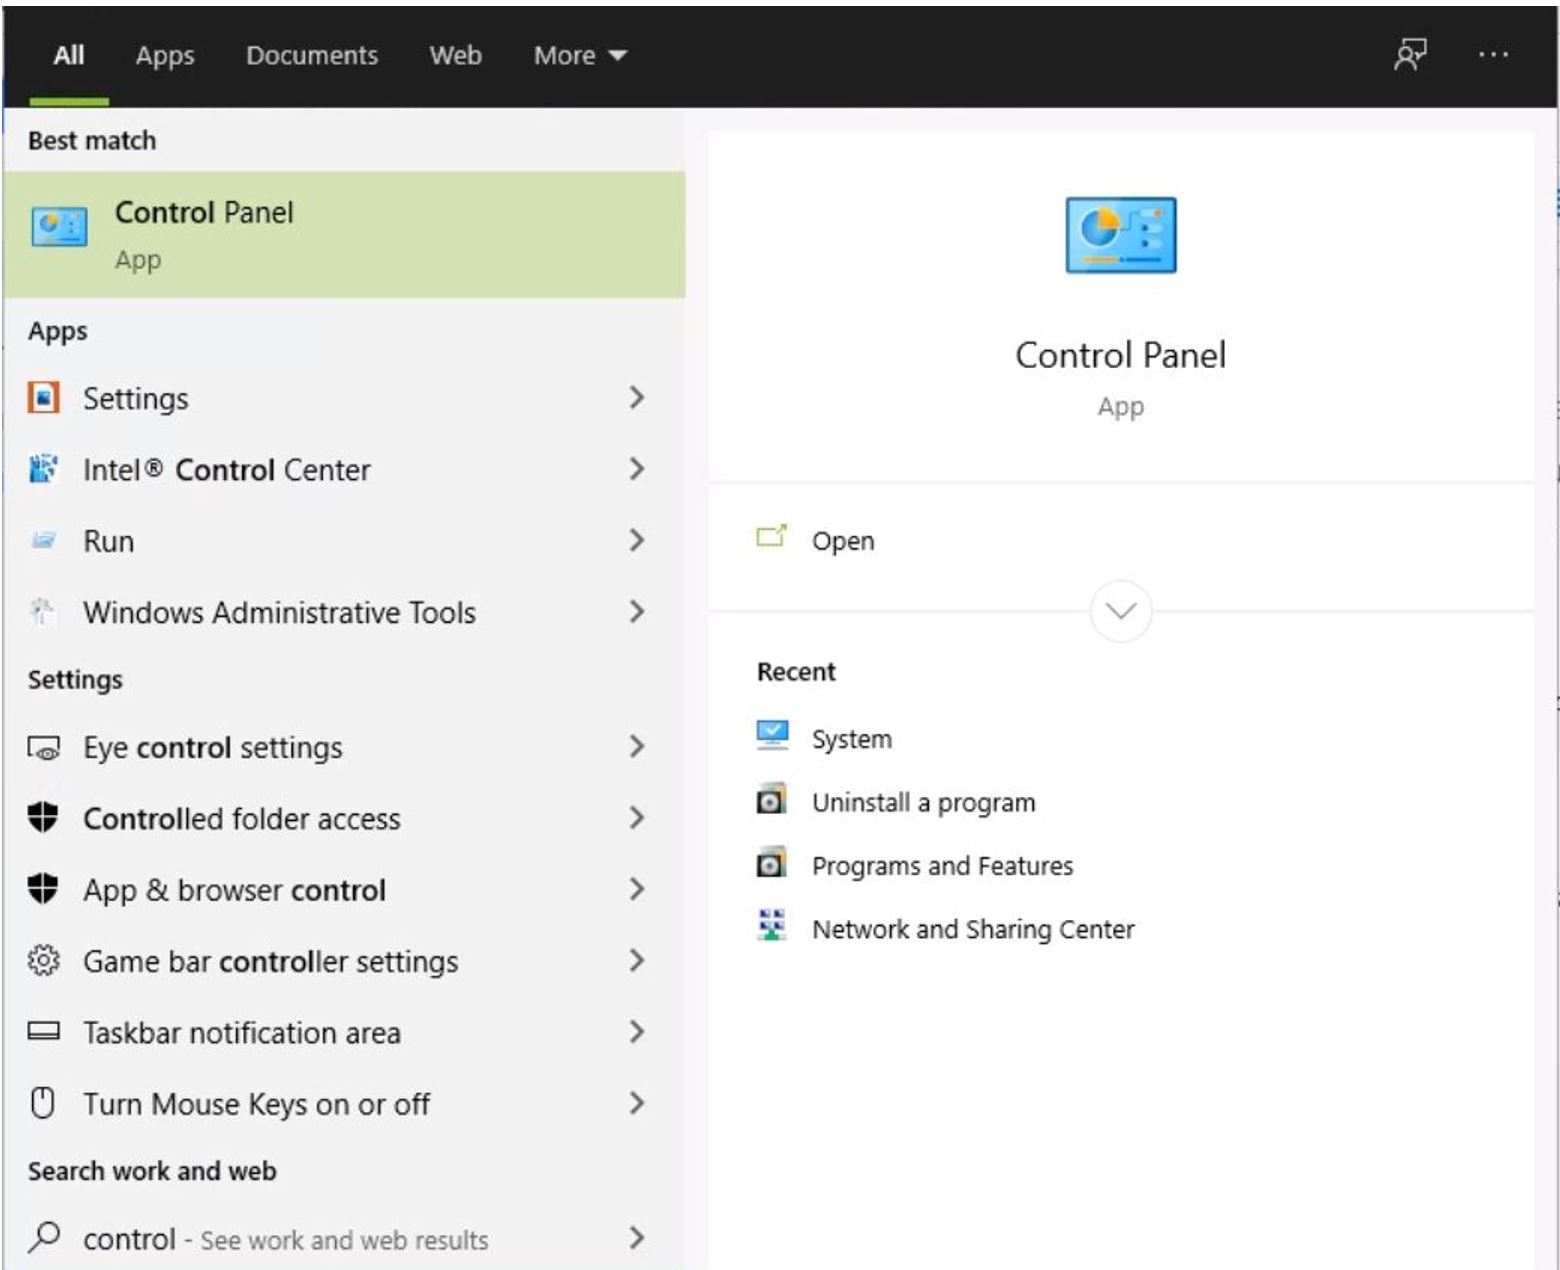Expand the Windows Administrative Tools arrow

[637, 612]
